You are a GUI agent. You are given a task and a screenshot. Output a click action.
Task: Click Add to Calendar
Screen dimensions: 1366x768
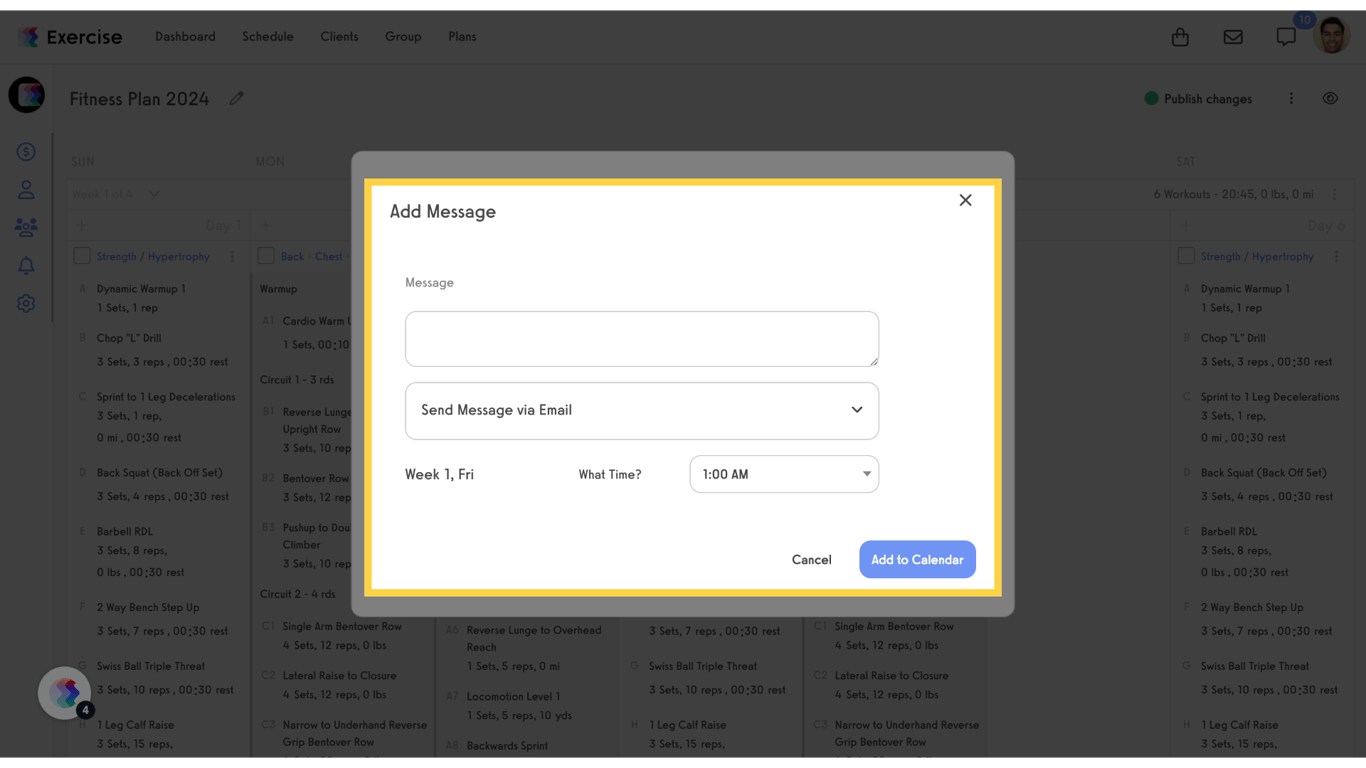click(x=916, y=559)
